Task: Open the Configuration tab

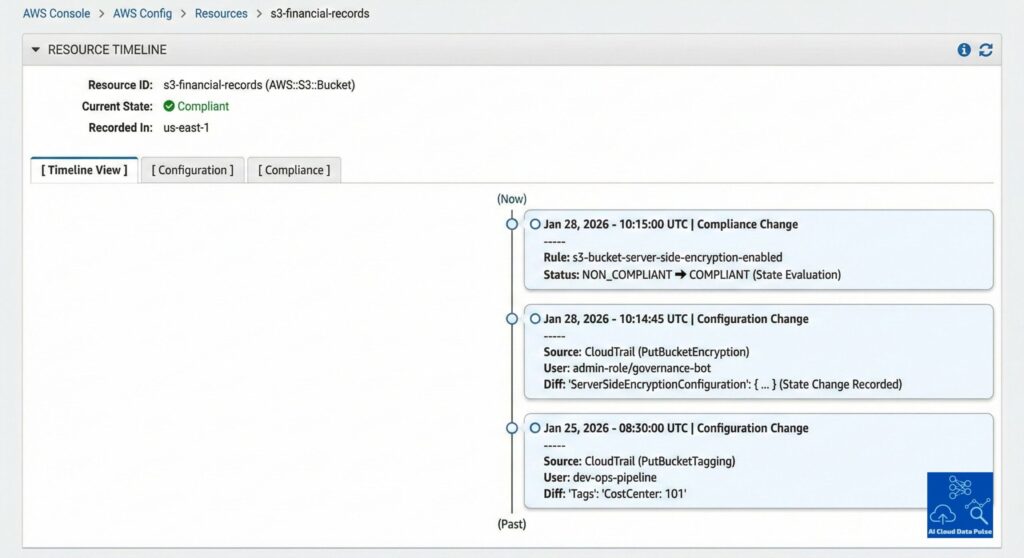Action: (x=193, y=170)
